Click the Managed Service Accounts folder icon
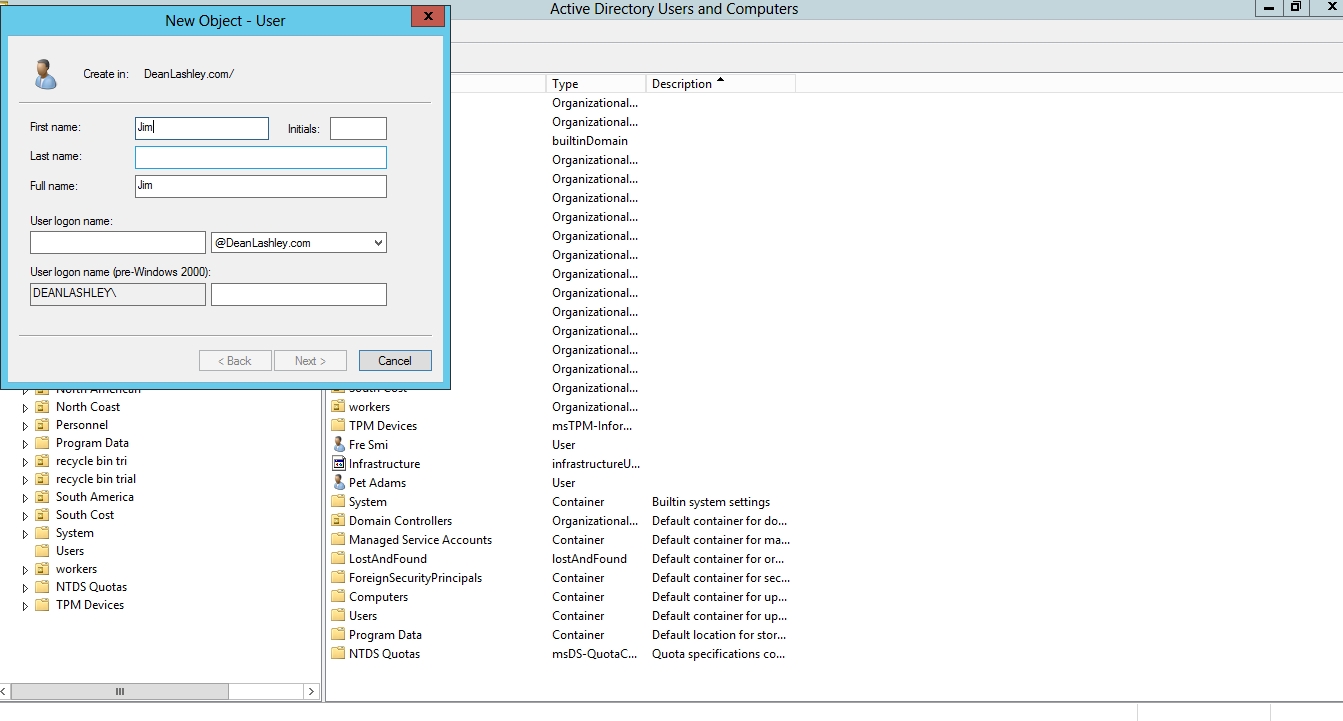Viewport: 1343px width, 721px height. (x=338, y=540)
